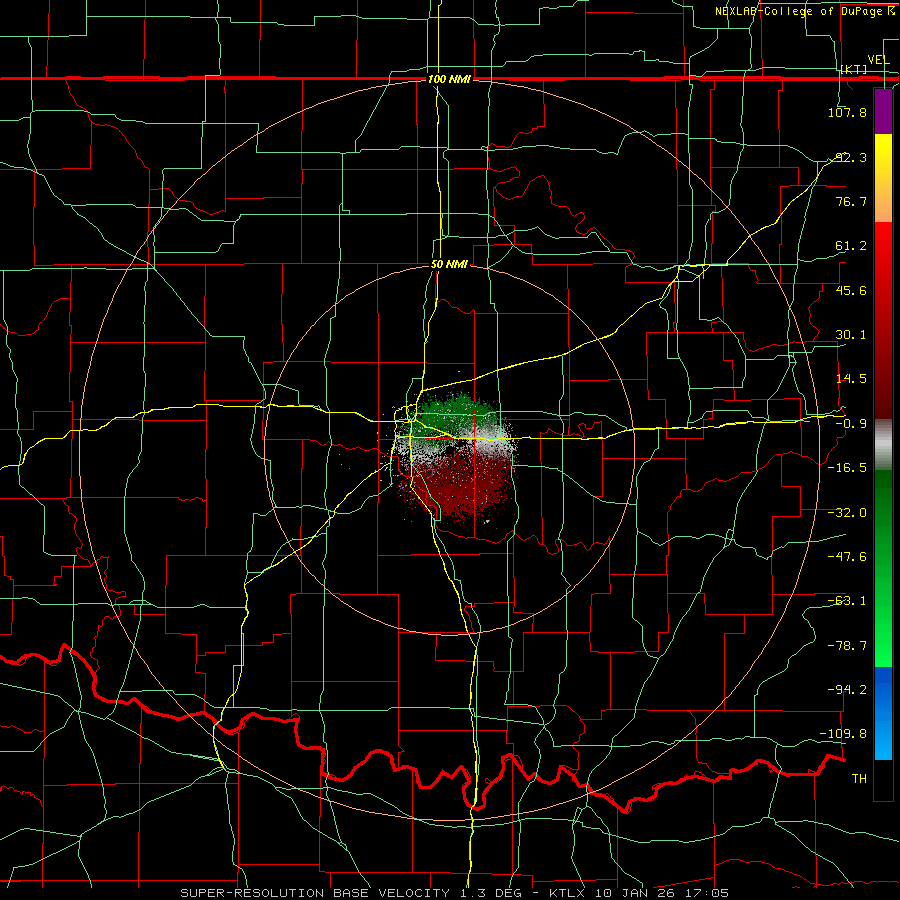Click the -94.2 legend value
900x900 pixels.
[847, 689]
